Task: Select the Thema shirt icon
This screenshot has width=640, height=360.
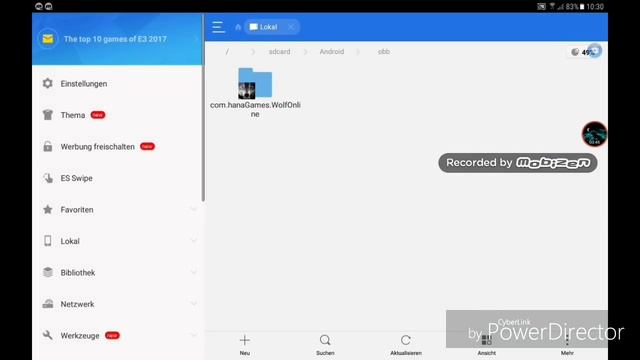Action: pos(48,115)
